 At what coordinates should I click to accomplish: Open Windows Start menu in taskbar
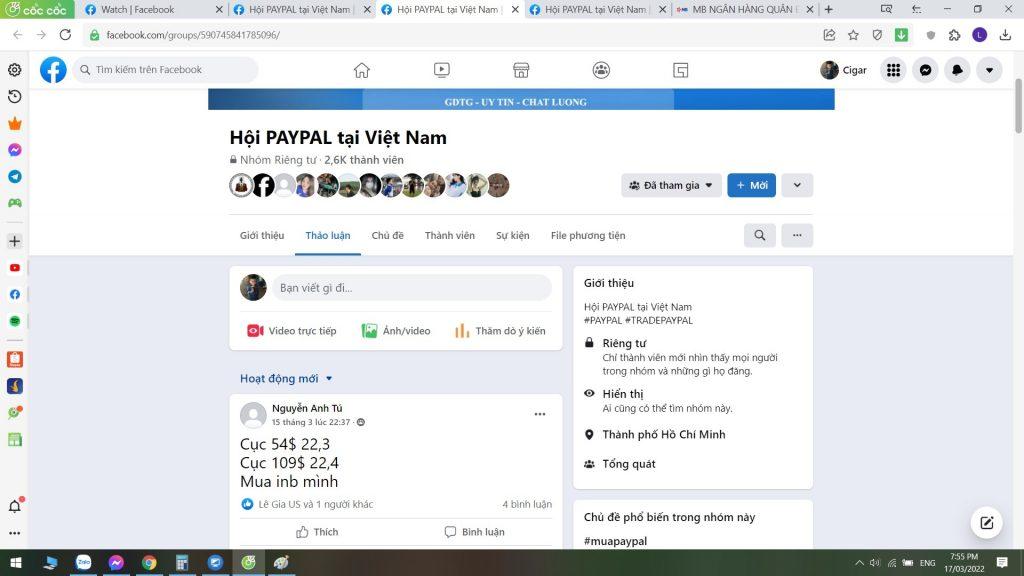(15, 562)
